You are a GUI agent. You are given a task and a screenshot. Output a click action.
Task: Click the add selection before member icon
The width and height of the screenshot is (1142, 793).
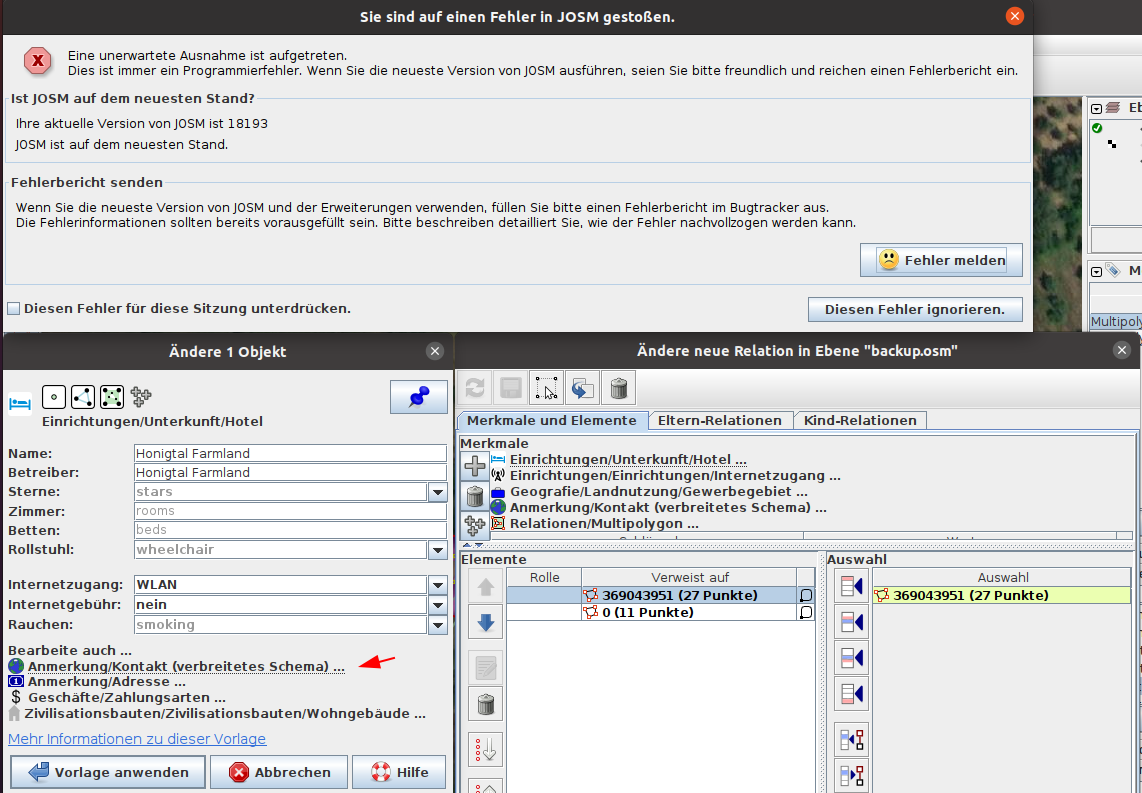click(851, 621)
